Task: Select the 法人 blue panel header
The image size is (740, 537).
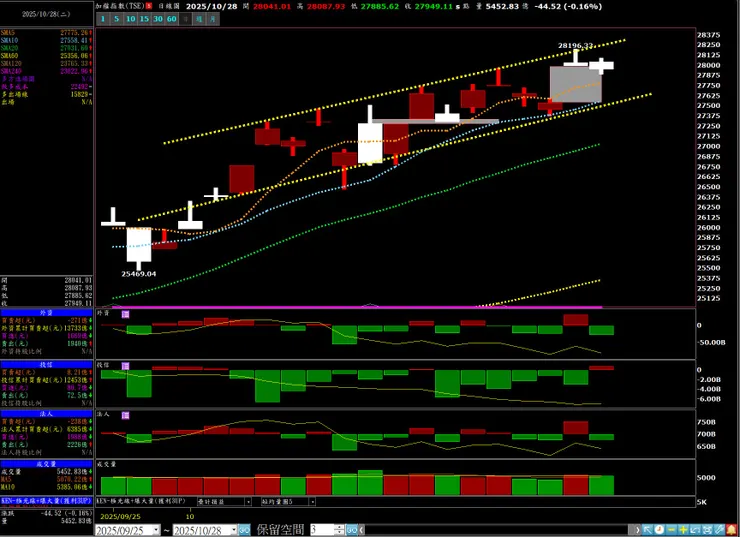Action: (x=46, y=414)
